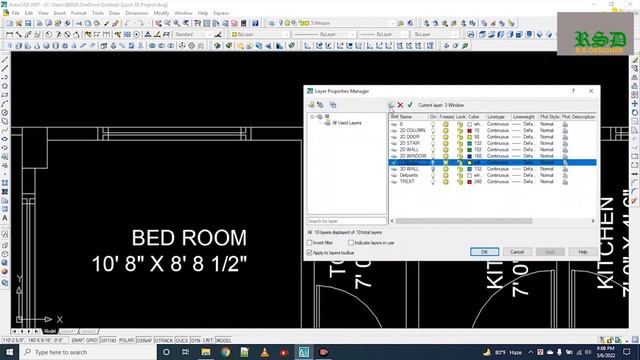This screenshot has height=360, width=640.
Task: Open the Layer States Manager icon
Action: point(333,105)
